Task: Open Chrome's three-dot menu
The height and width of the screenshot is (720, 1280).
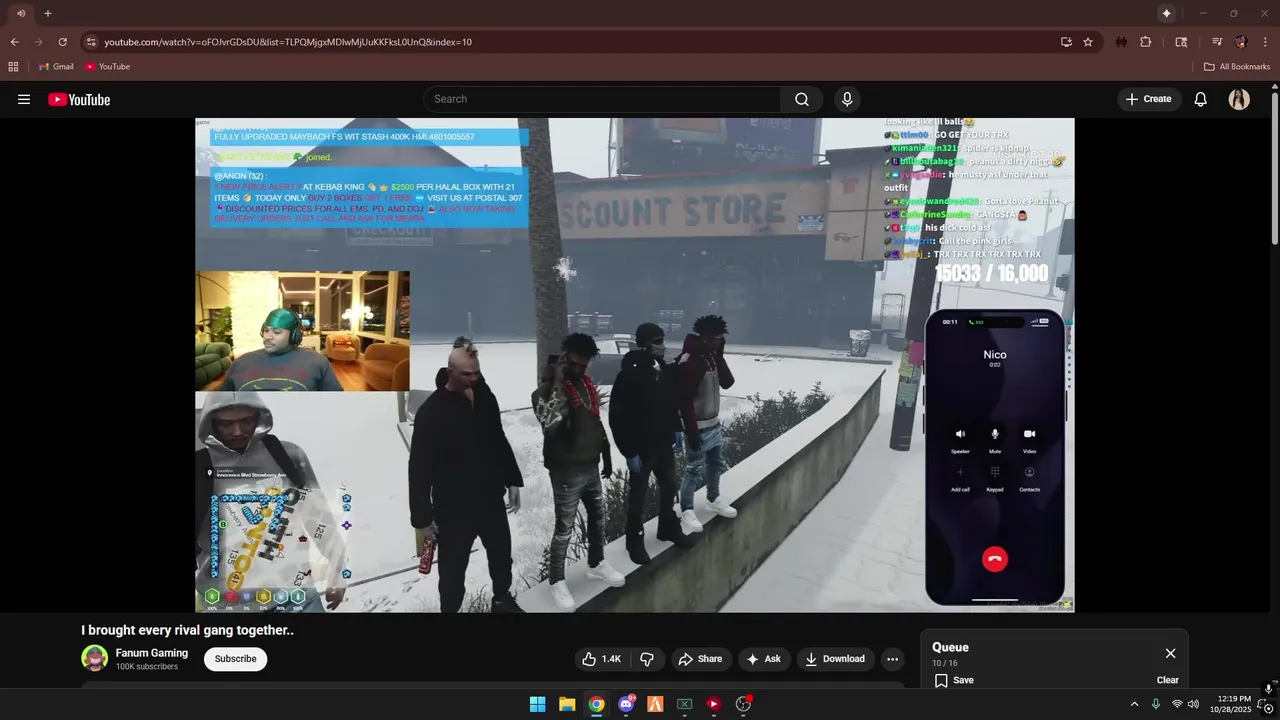Action: [x=1265, y=42]
